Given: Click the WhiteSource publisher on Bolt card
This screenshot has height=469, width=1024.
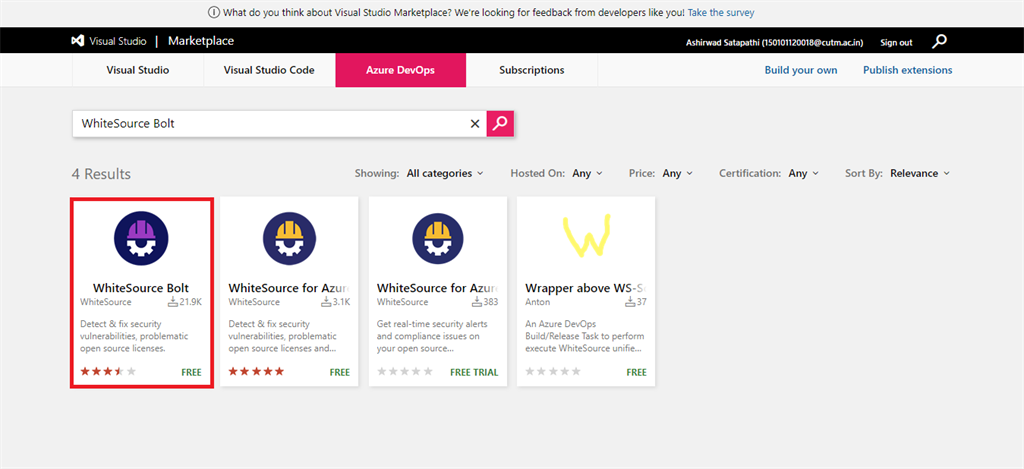Looking at the screenshot, I should pos(105,302).
